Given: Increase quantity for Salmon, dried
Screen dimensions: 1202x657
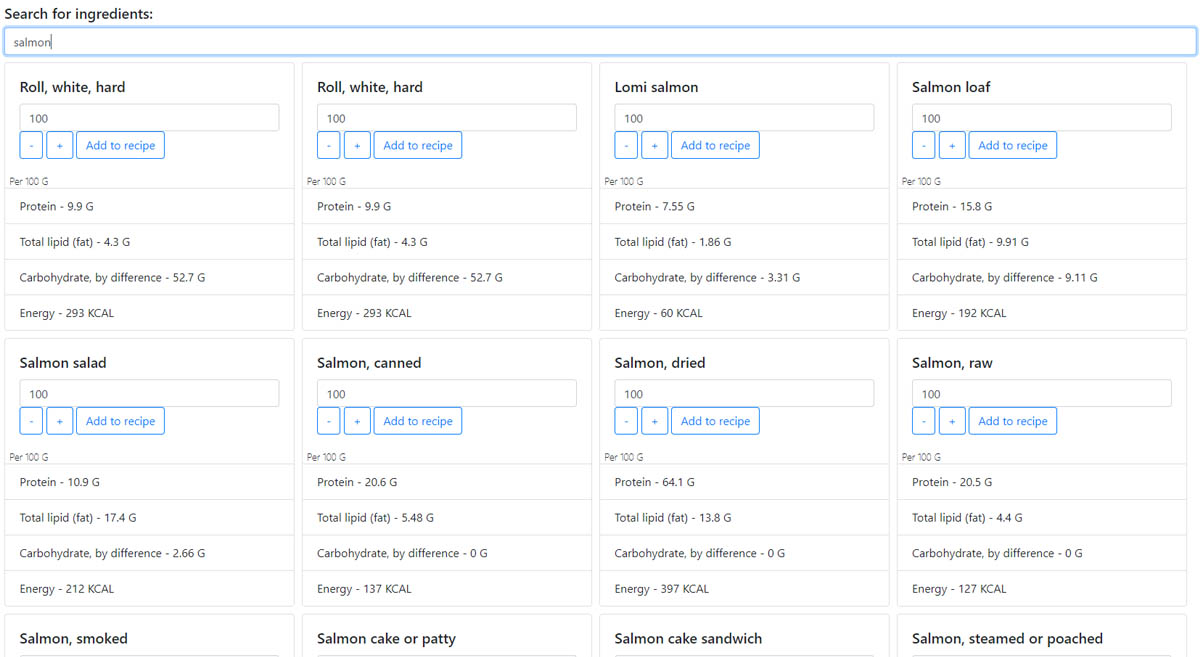Looking at the screenshot, I should tap(654, 420).
